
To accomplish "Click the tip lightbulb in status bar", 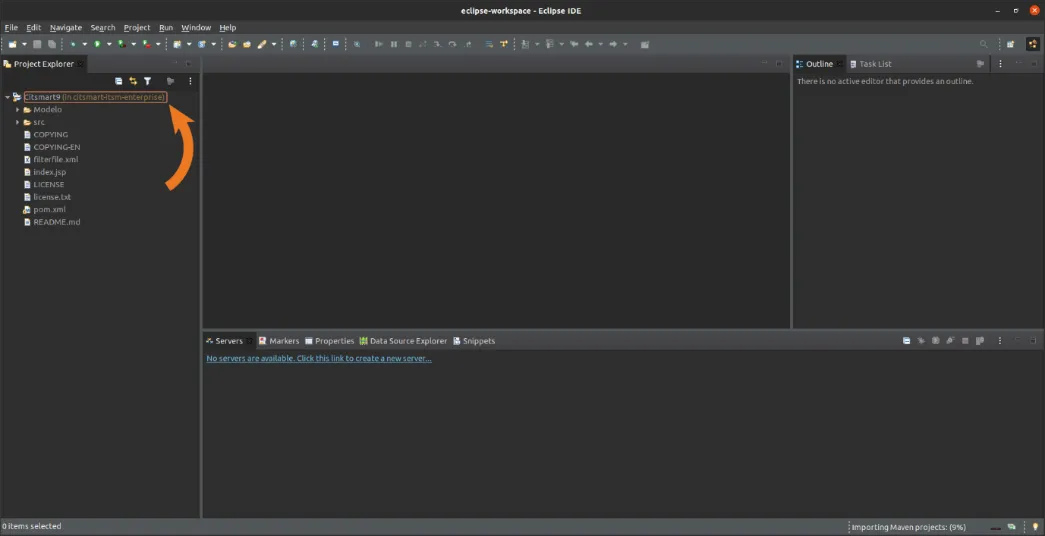I will coord(1035,527).
